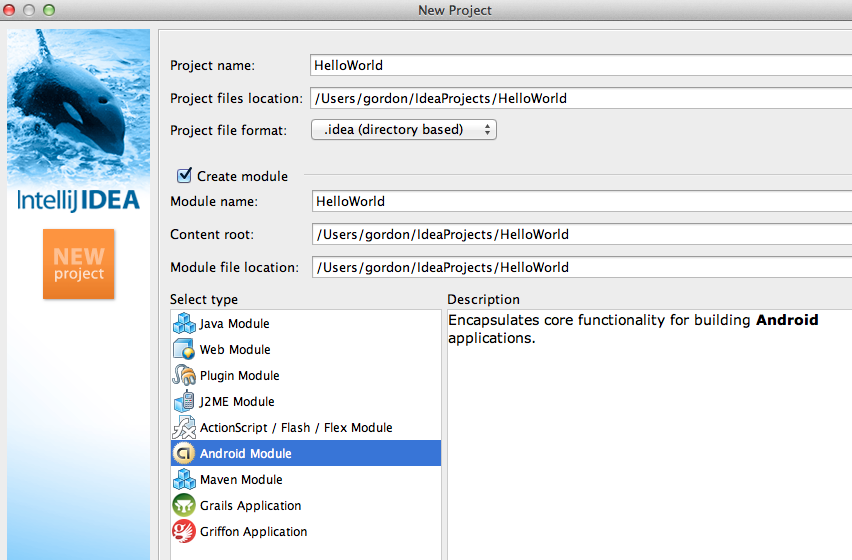Select Java Module from type list
Image resolution: width=852 pixels, height=560 pixels.
point(234,324)
